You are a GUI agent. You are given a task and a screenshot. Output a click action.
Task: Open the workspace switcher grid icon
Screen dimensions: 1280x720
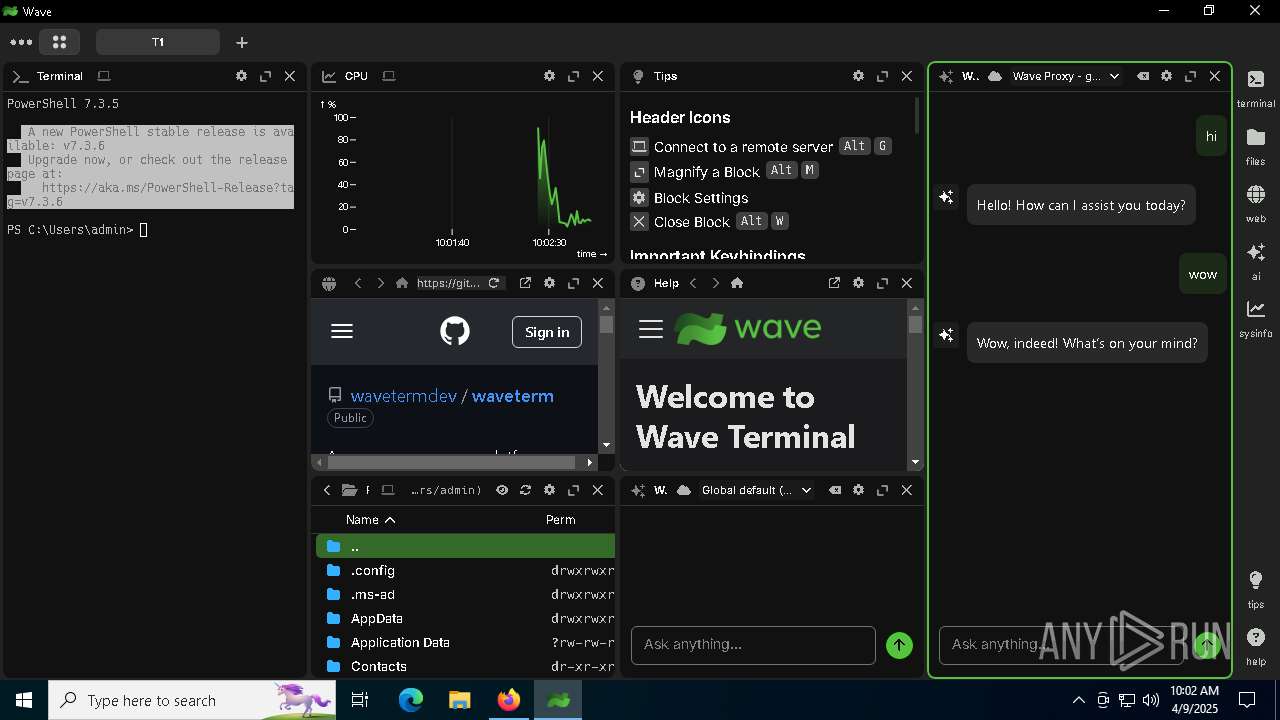[59, 42]
